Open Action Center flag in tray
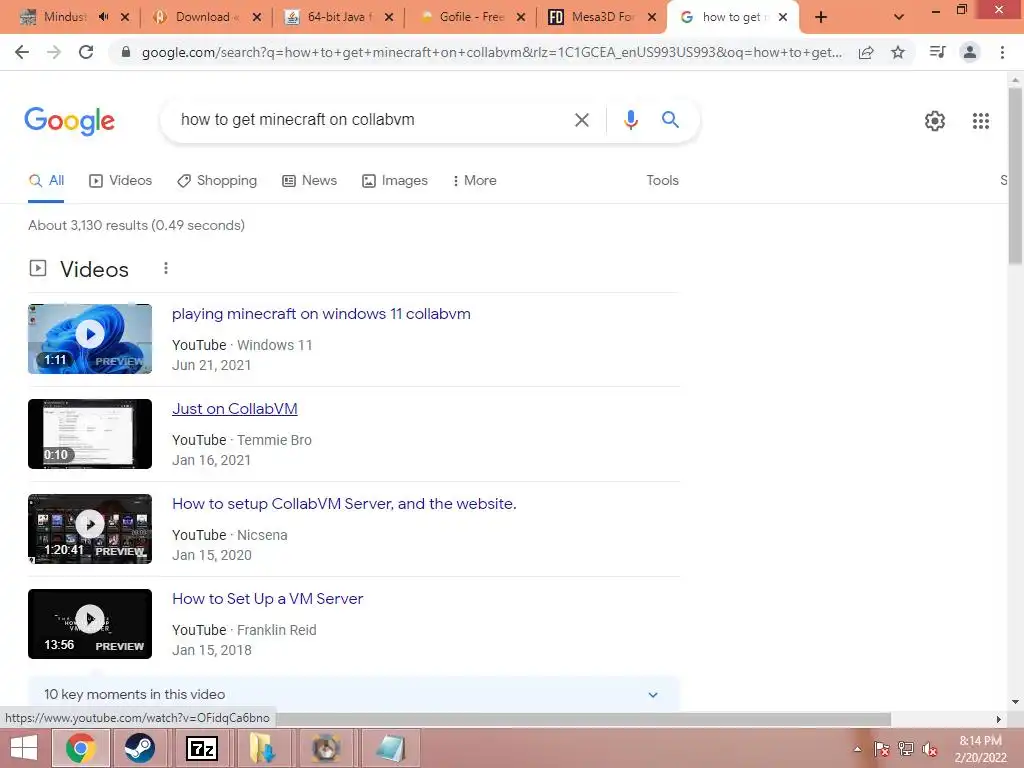This screenshot has width=1024, height=768. [882, 748]
